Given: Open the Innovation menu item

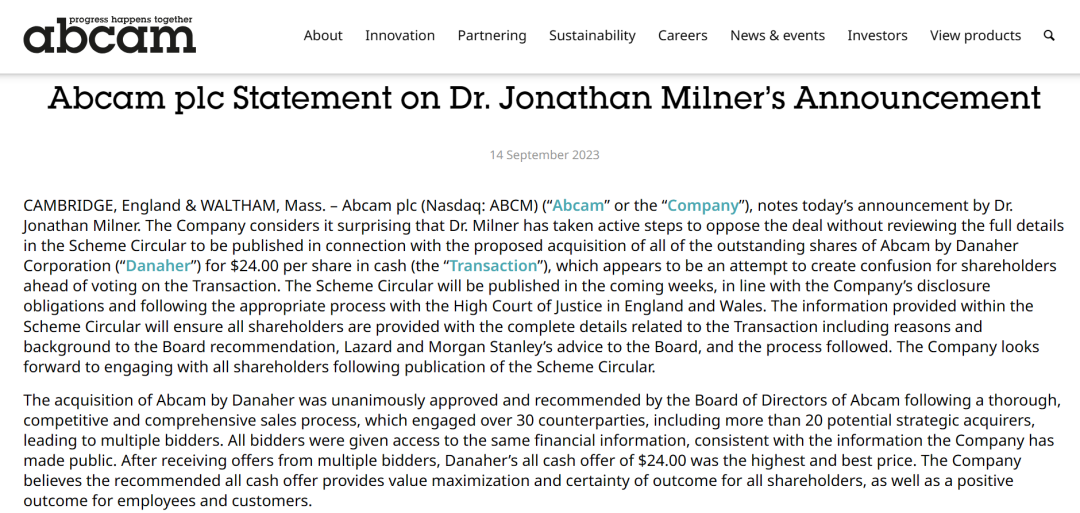Looking at the screenshot, I should (399, 35).
